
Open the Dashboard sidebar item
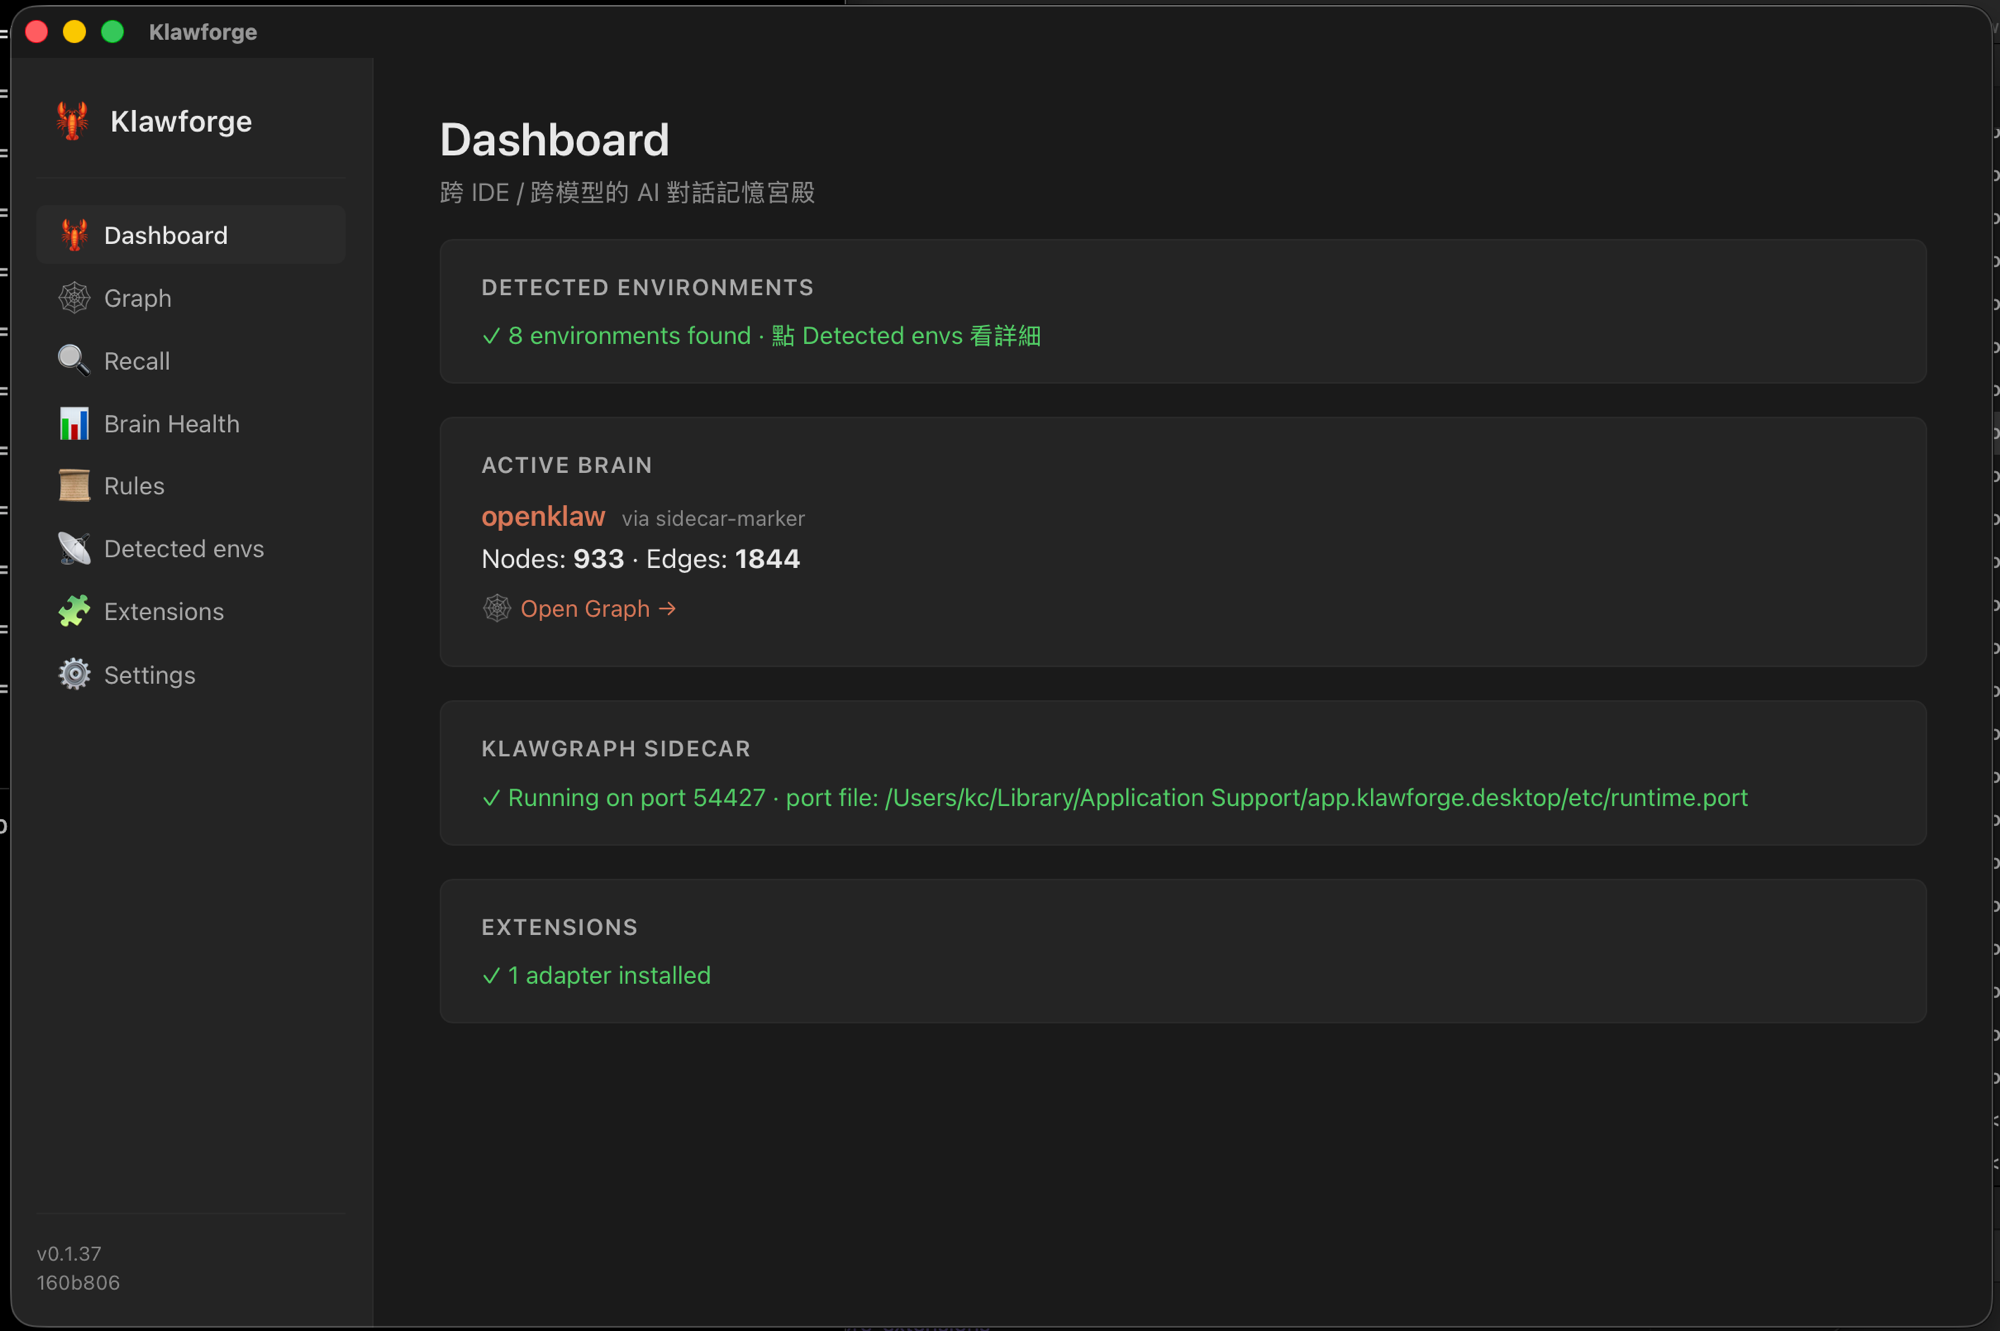[x=191, y=235]
